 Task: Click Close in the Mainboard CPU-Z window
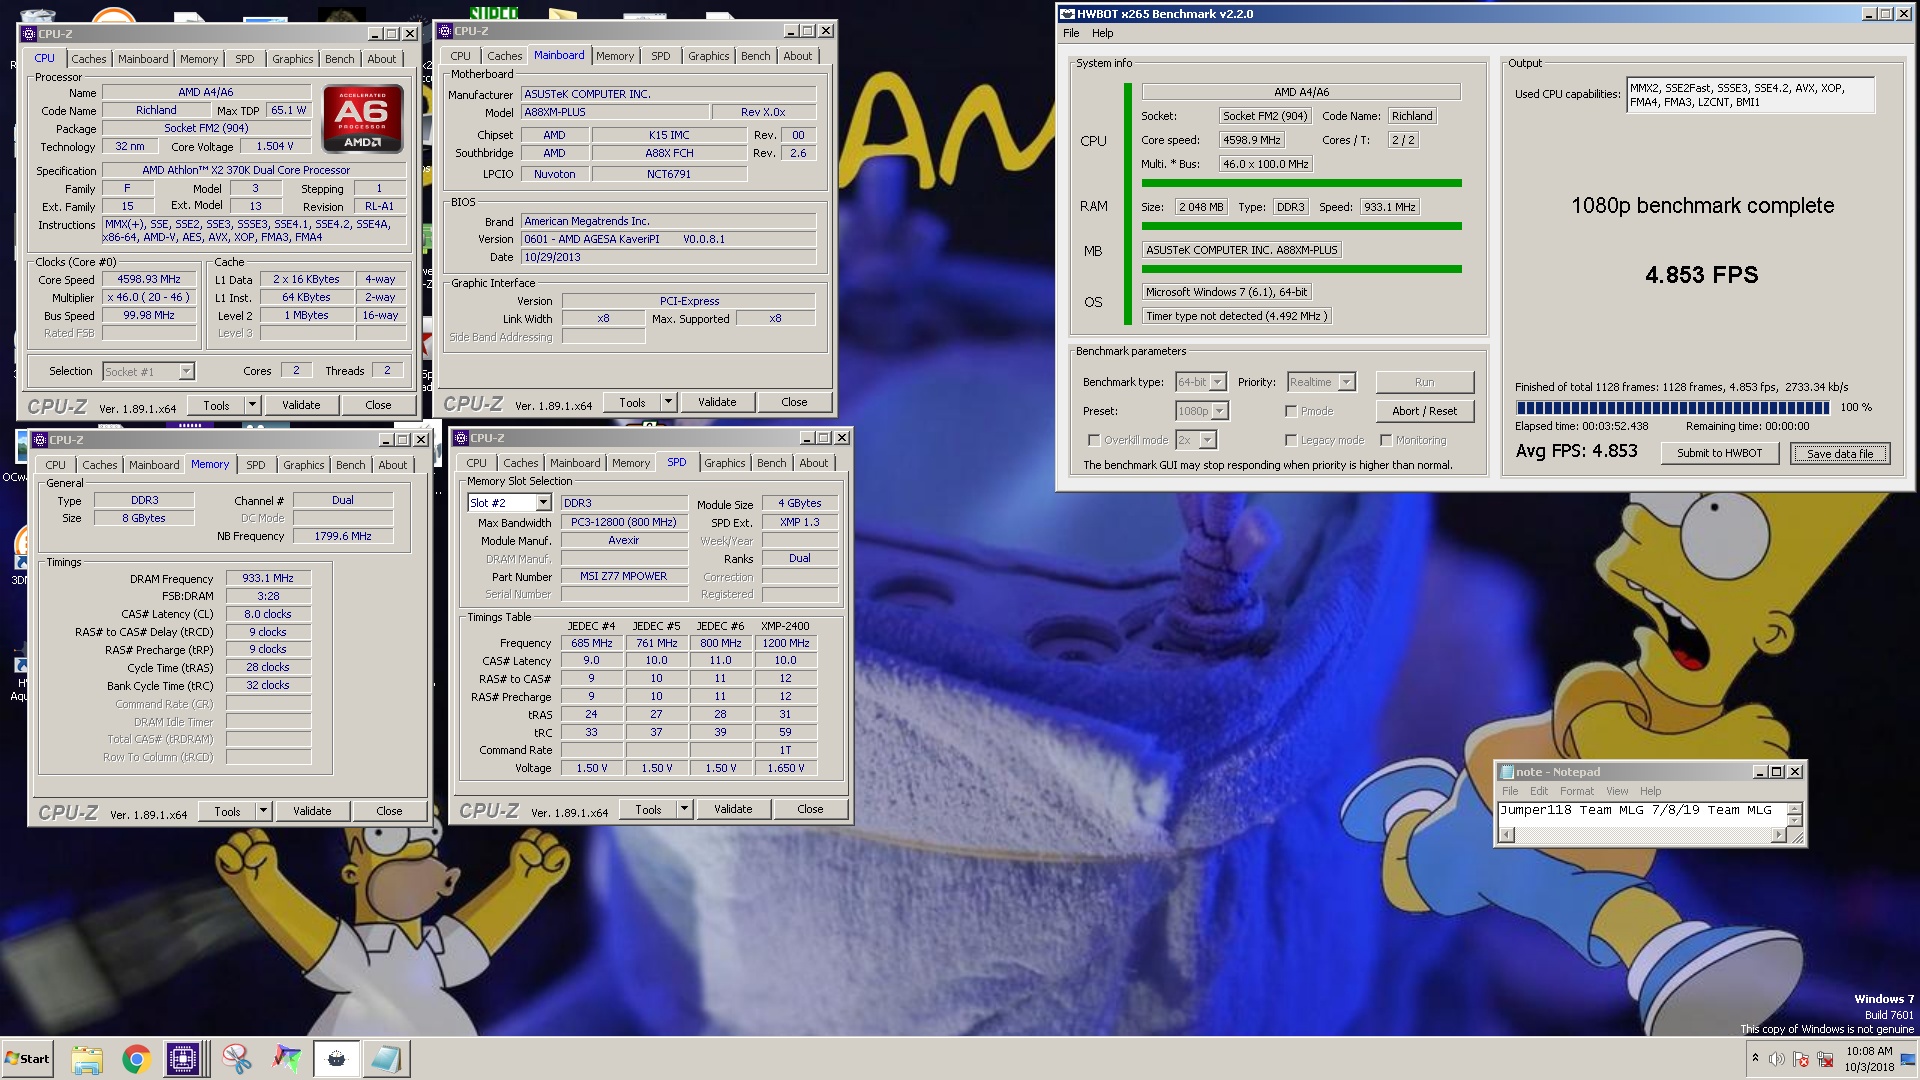tap(794, 402)
